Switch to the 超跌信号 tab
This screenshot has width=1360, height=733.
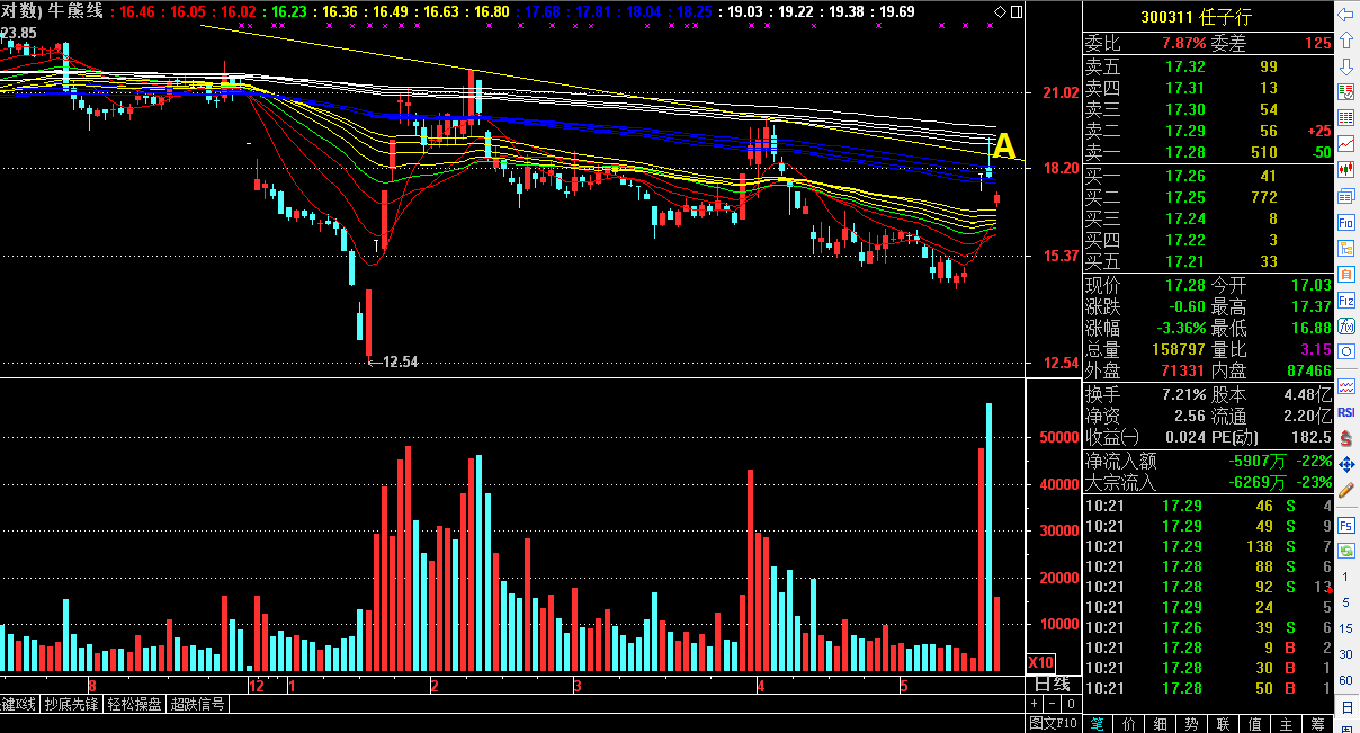click(x=199, y=704)
